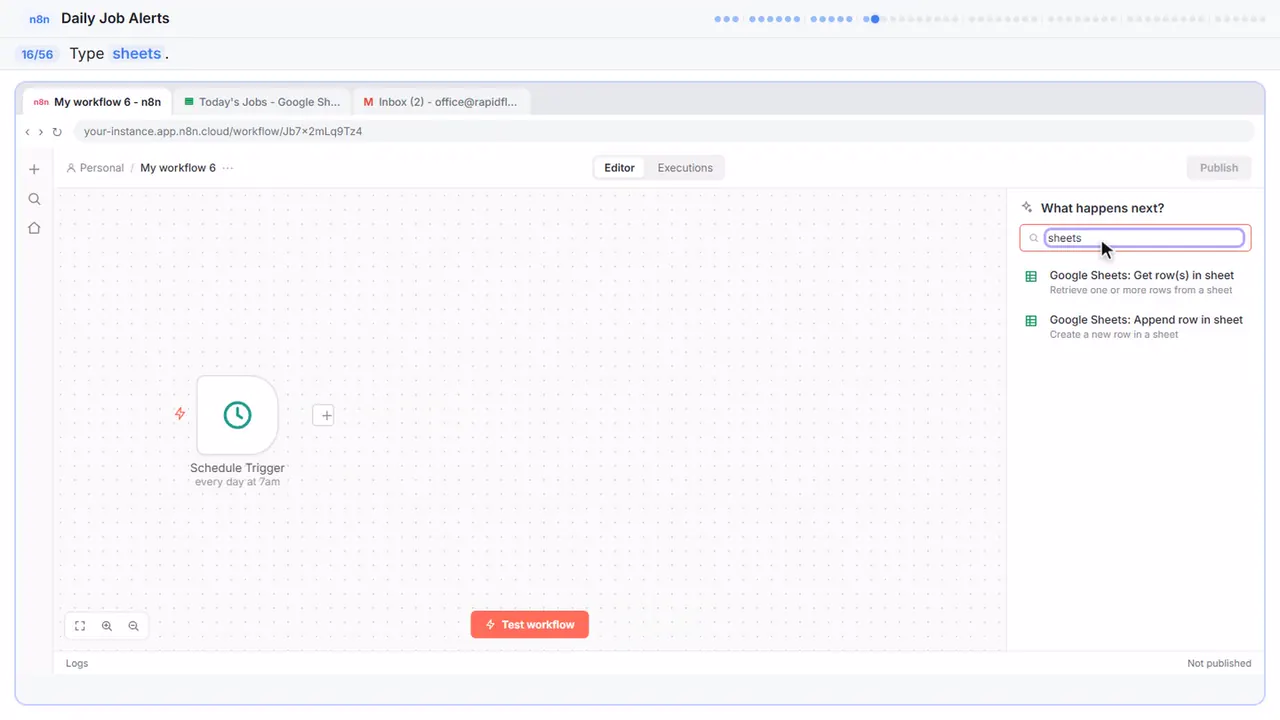This screenshot has height=720, width=1280.
Task: Click the Publish button
Action: click(x=1219, y=168)
